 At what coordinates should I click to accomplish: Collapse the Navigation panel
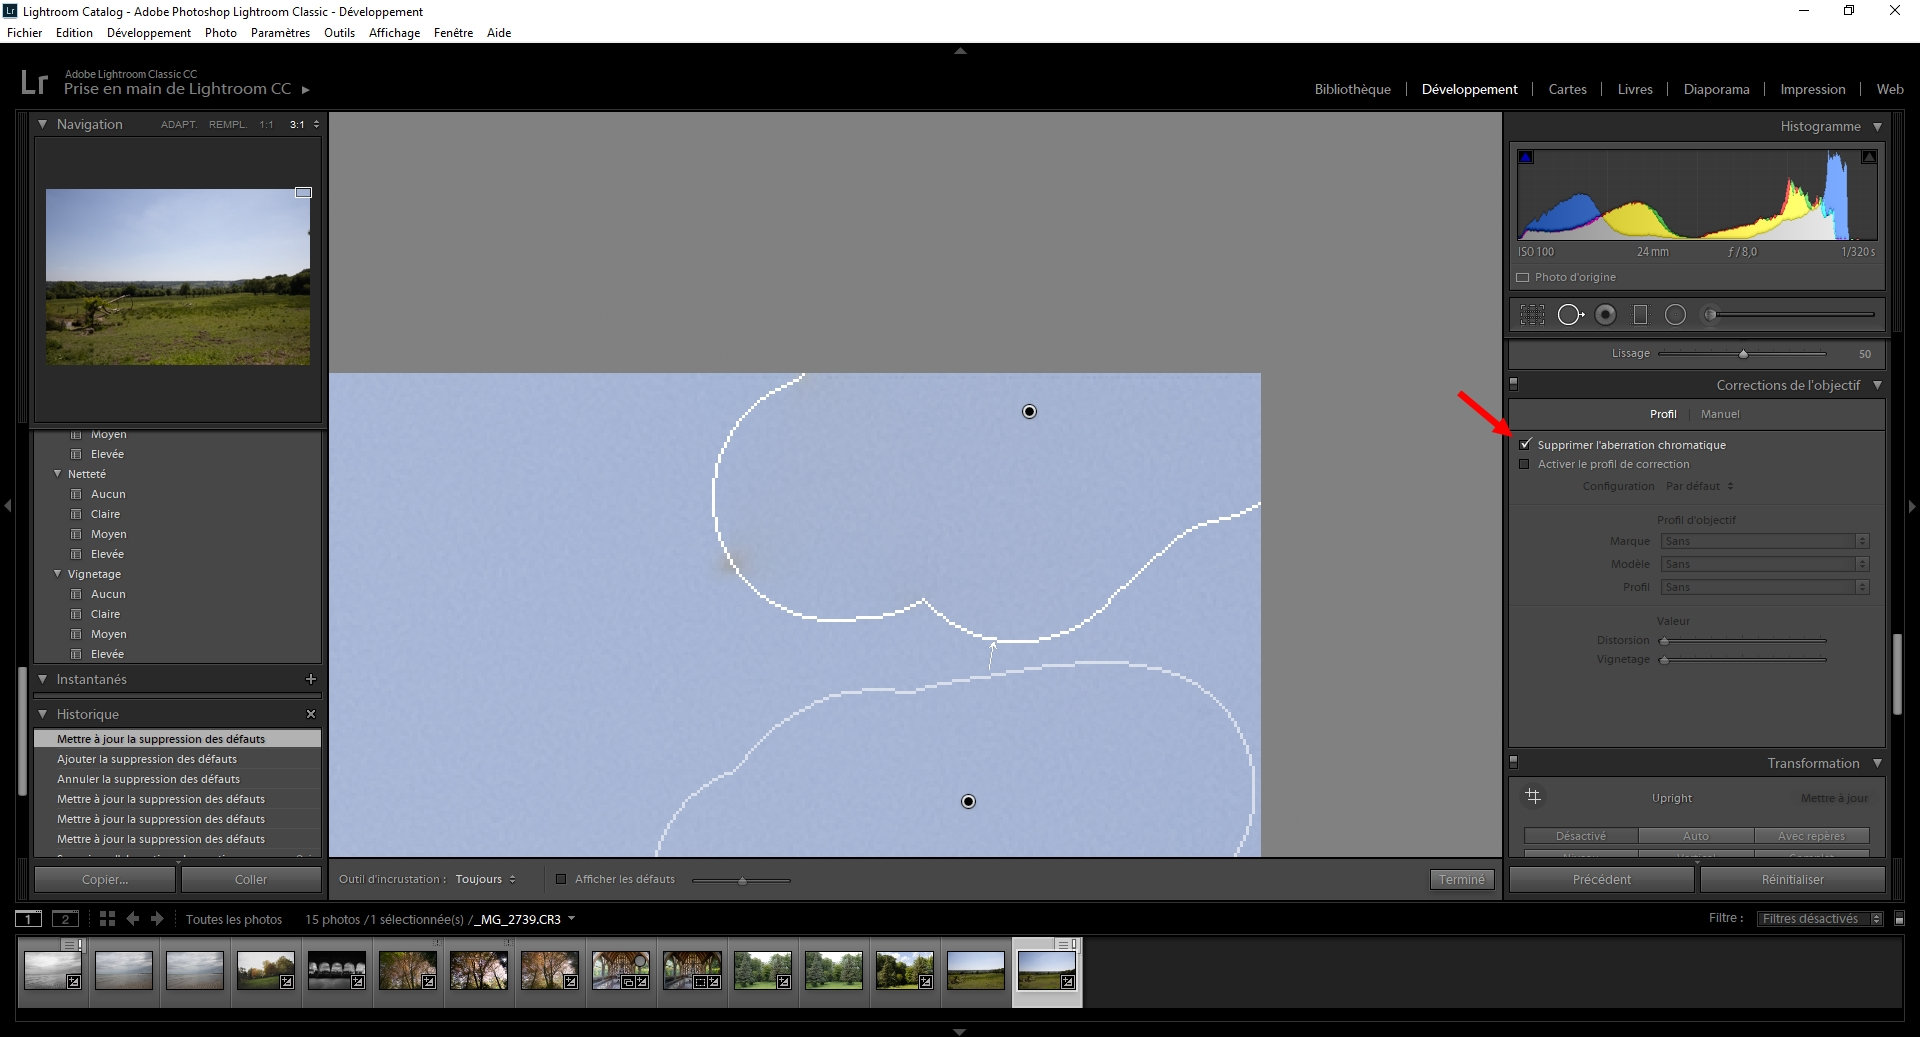(43, 124)
